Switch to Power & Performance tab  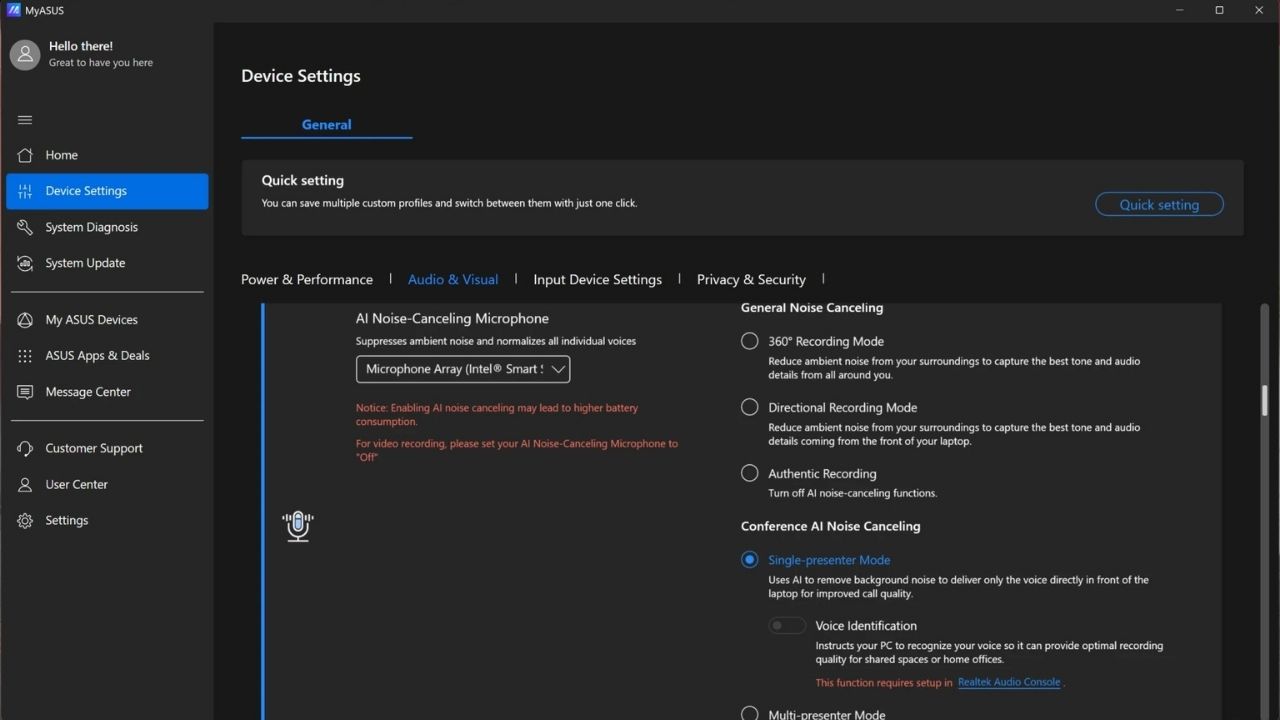[x=307, y=280]
